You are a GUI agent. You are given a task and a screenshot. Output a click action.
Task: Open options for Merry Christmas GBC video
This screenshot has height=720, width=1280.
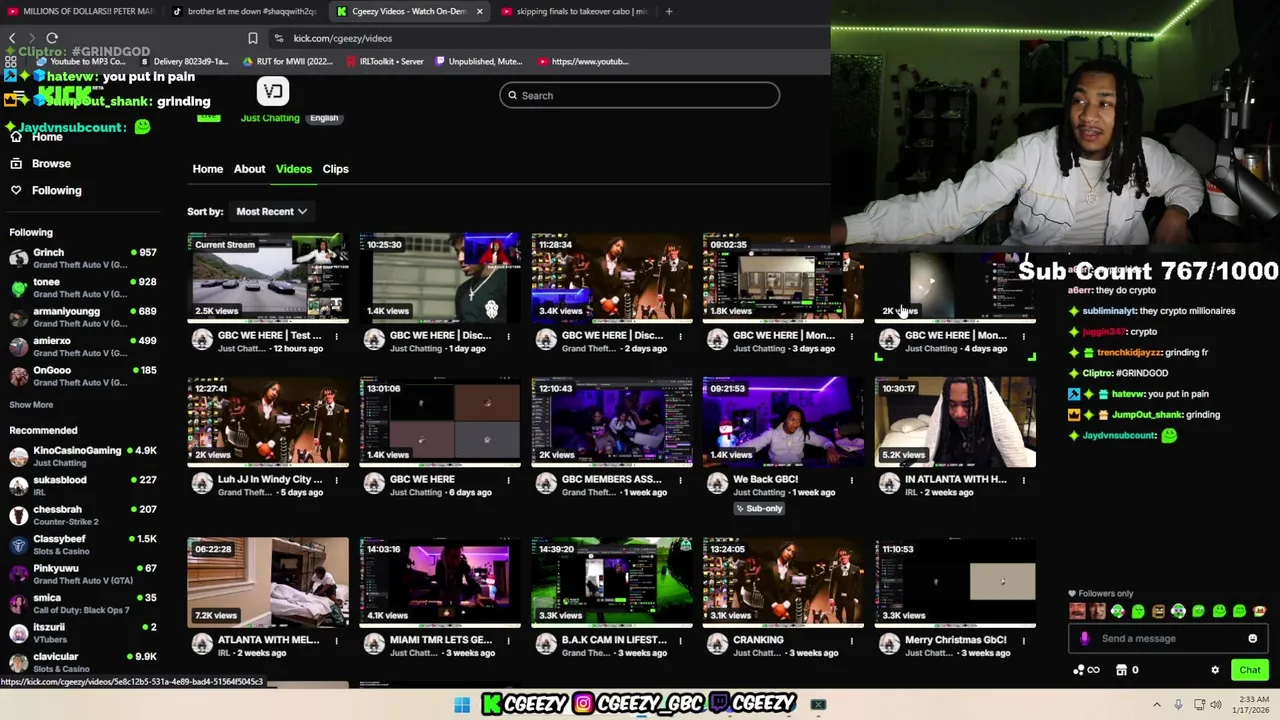[x=1024, y=641]
